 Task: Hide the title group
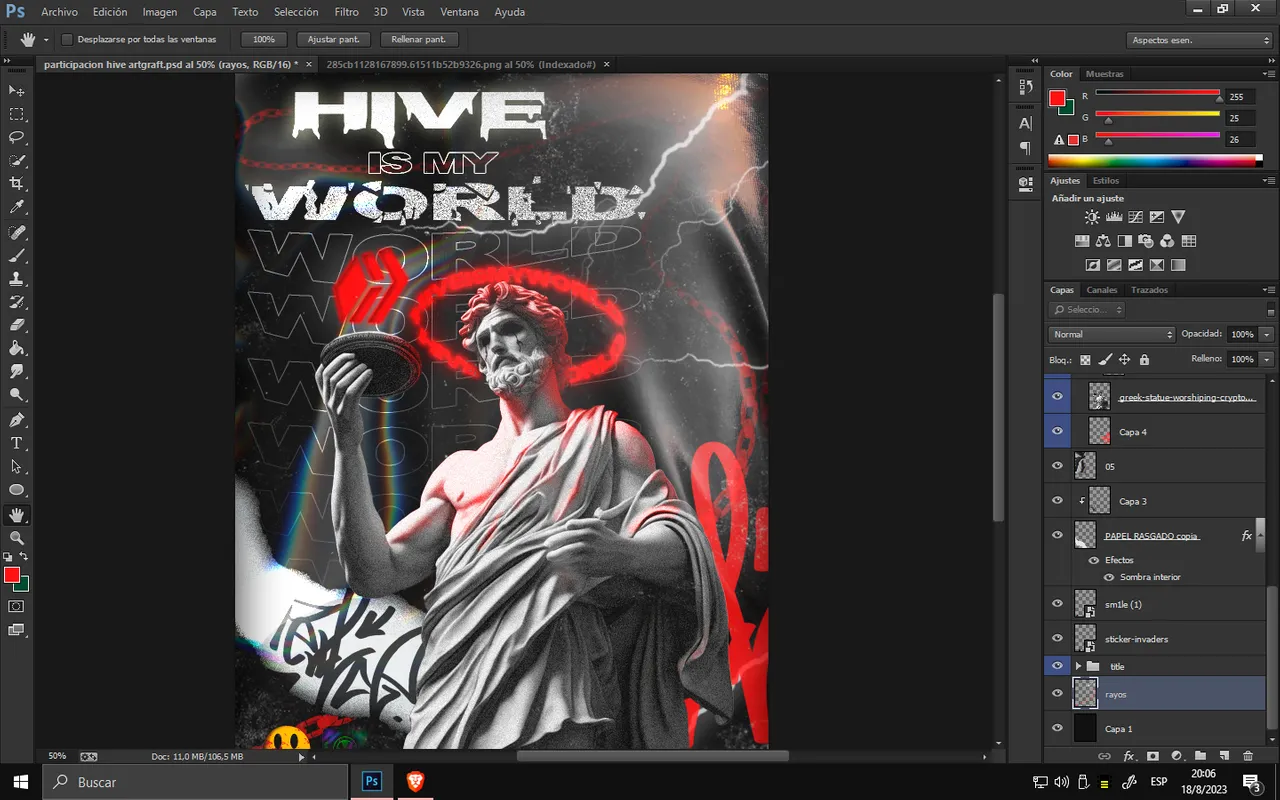[x=1057, y=666]
